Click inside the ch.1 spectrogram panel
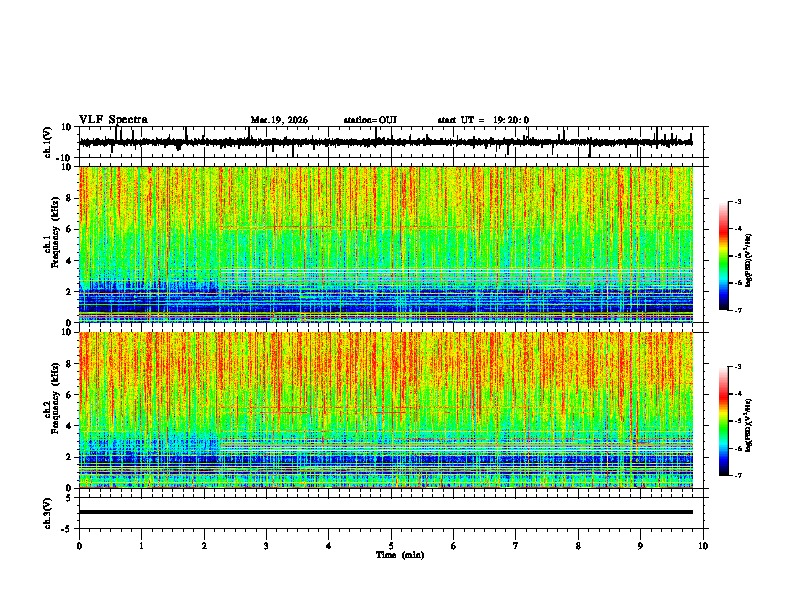The width and height of the screenshot is (792, 612). click(386, 244)
